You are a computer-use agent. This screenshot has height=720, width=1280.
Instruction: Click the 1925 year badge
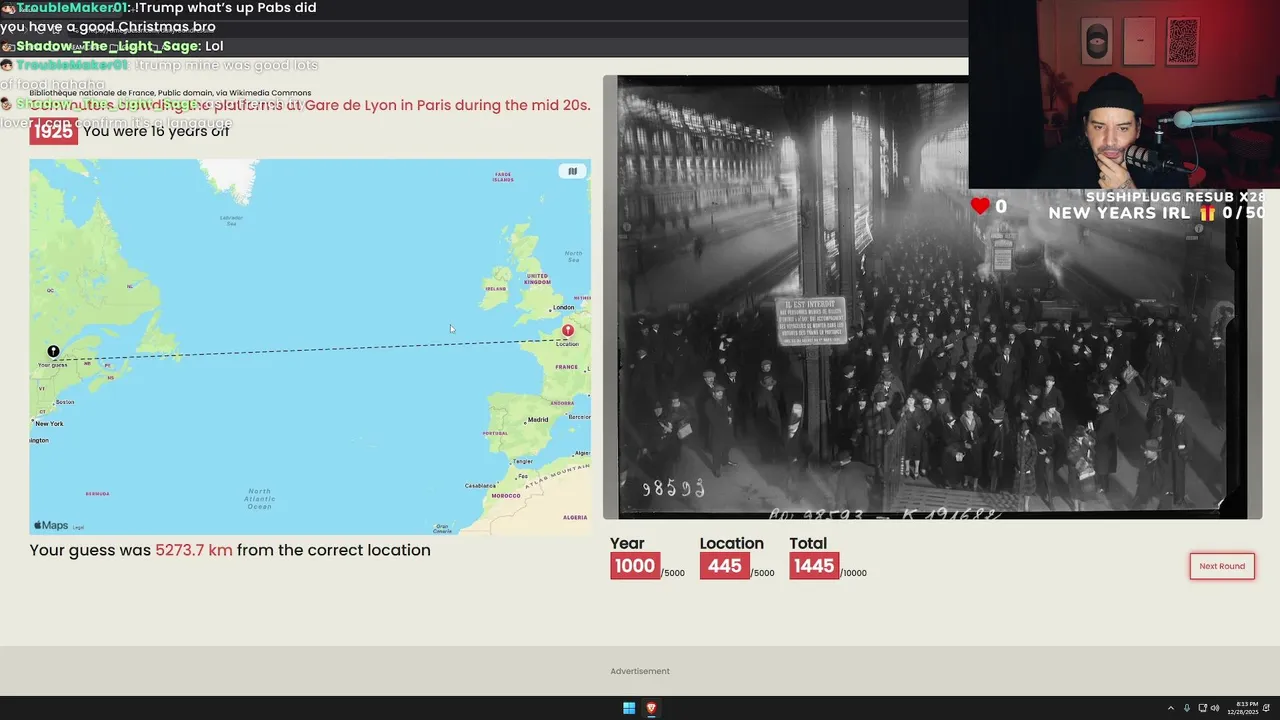click(53, 131)
